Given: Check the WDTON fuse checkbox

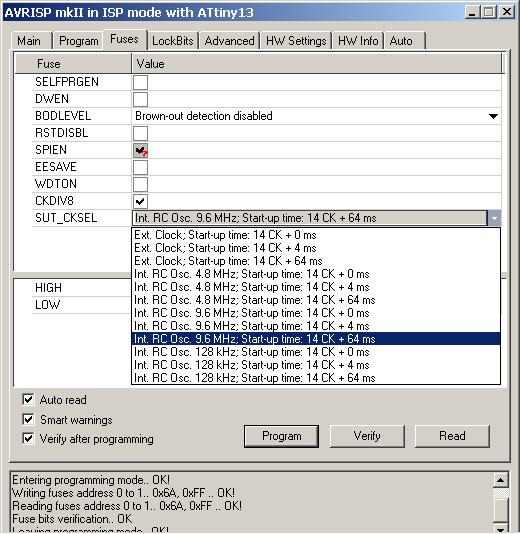Looking at the screenshot, I should tap(140, 185).
